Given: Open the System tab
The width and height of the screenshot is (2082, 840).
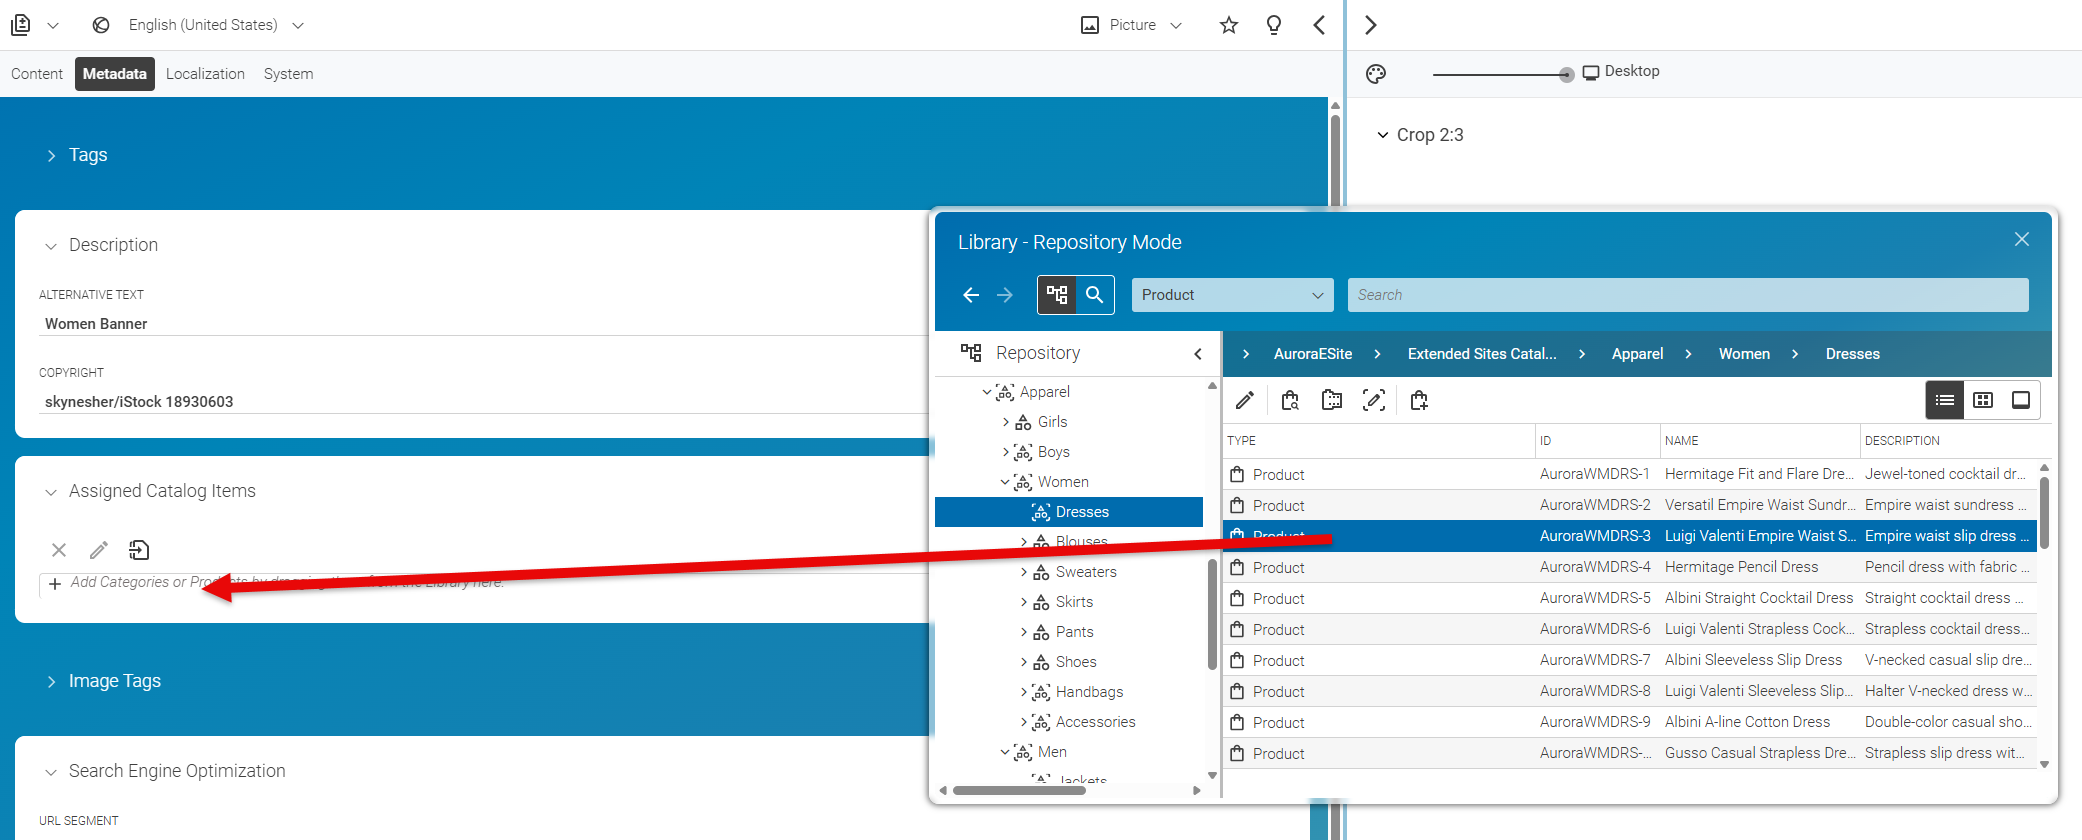Looking at the screenshot, I should point(288,74).
